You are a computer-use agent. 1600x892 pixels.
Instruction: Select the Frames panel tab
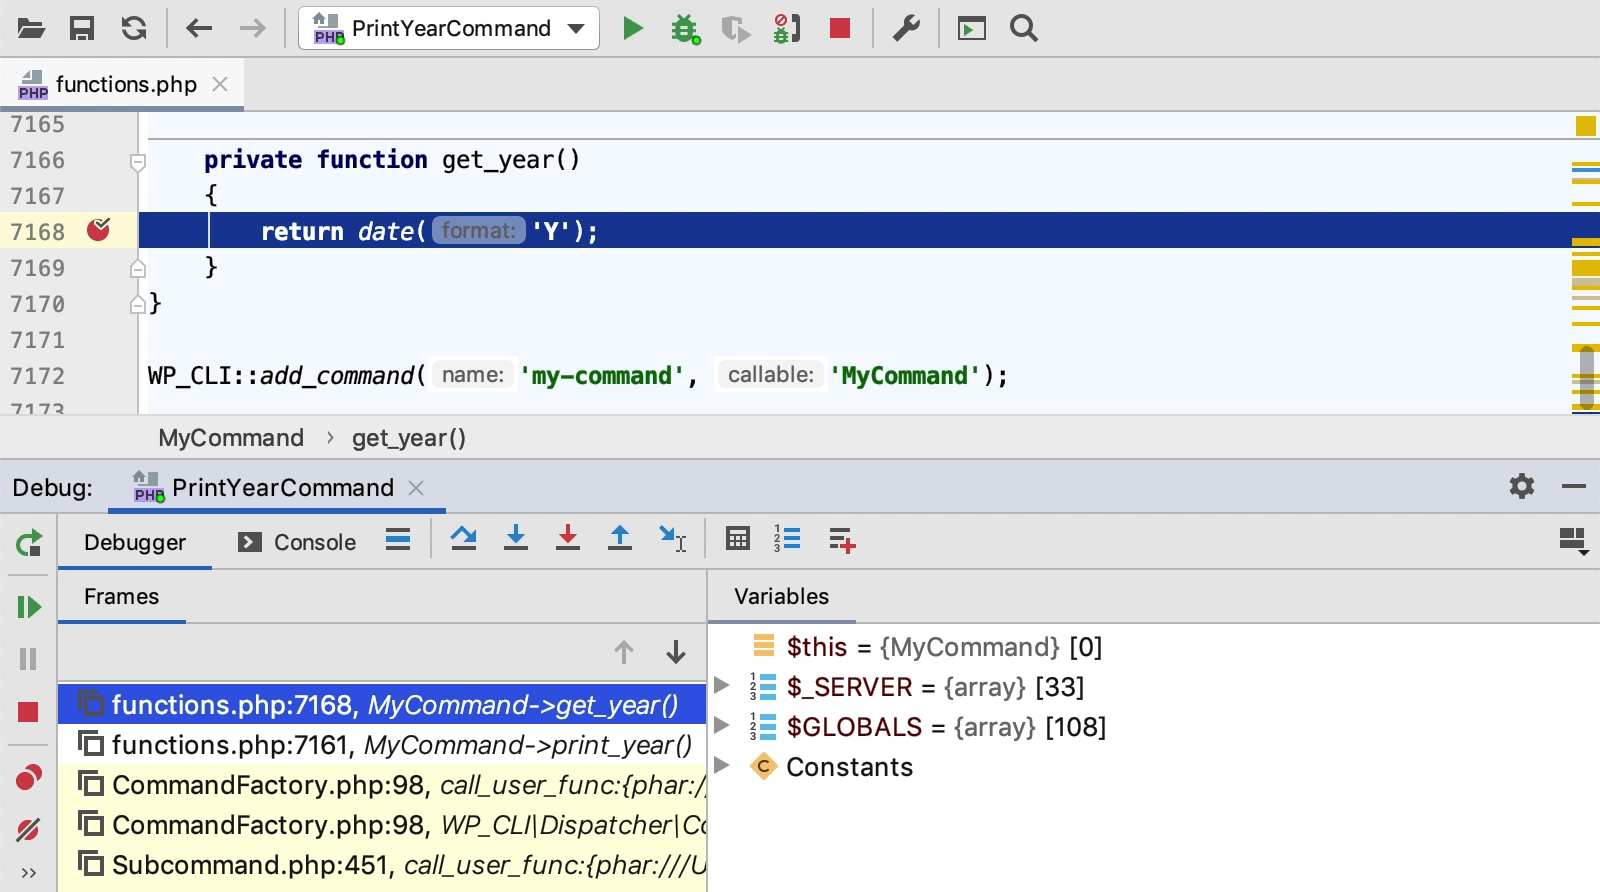point(122,597)
